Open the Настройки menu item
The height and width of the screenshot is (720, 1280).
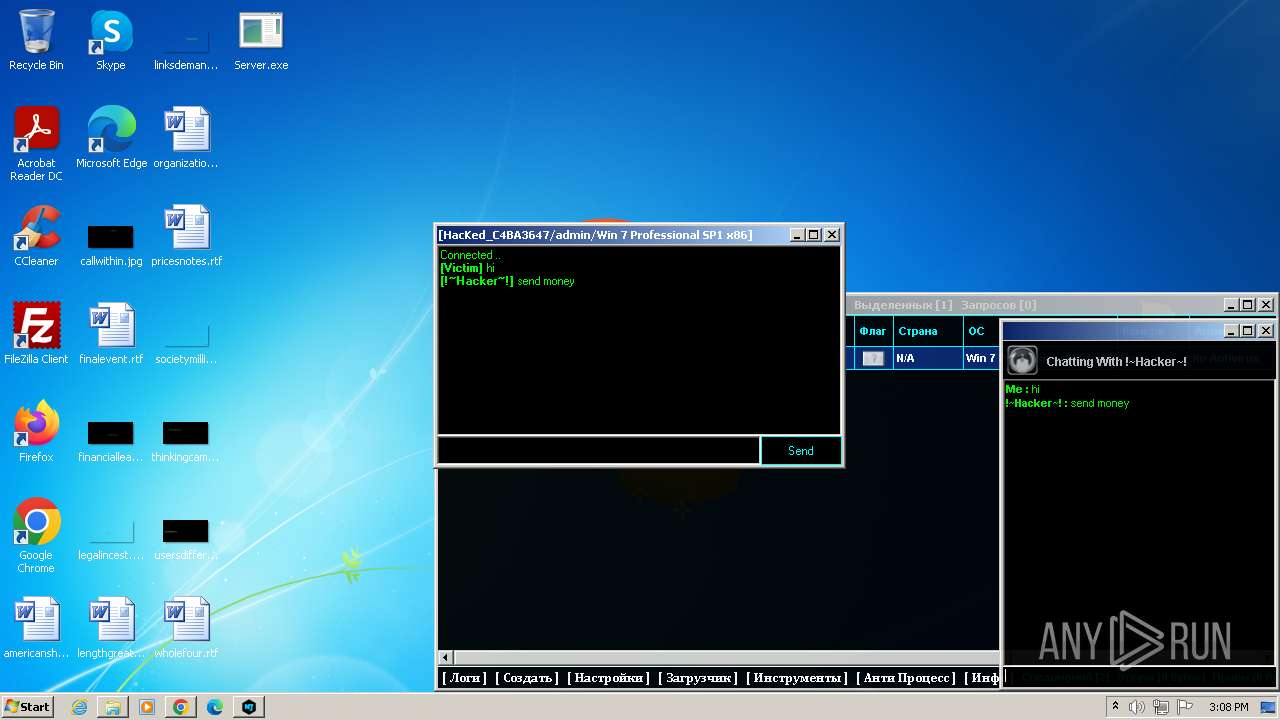608,678
